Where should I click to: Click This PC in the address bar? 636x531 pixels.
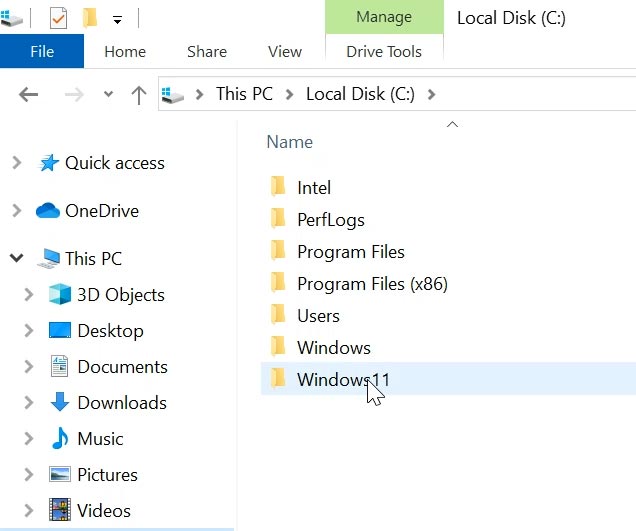click(244, 94)
